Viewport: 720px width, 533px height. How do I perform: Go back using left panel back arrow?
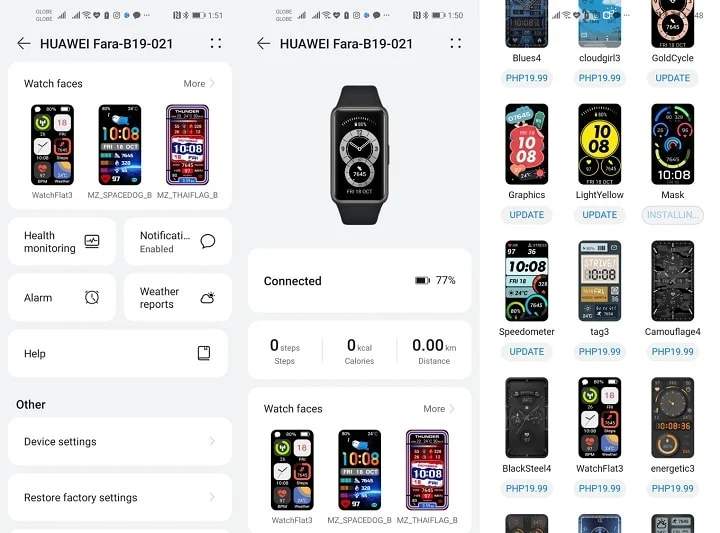tap(24, 44)
